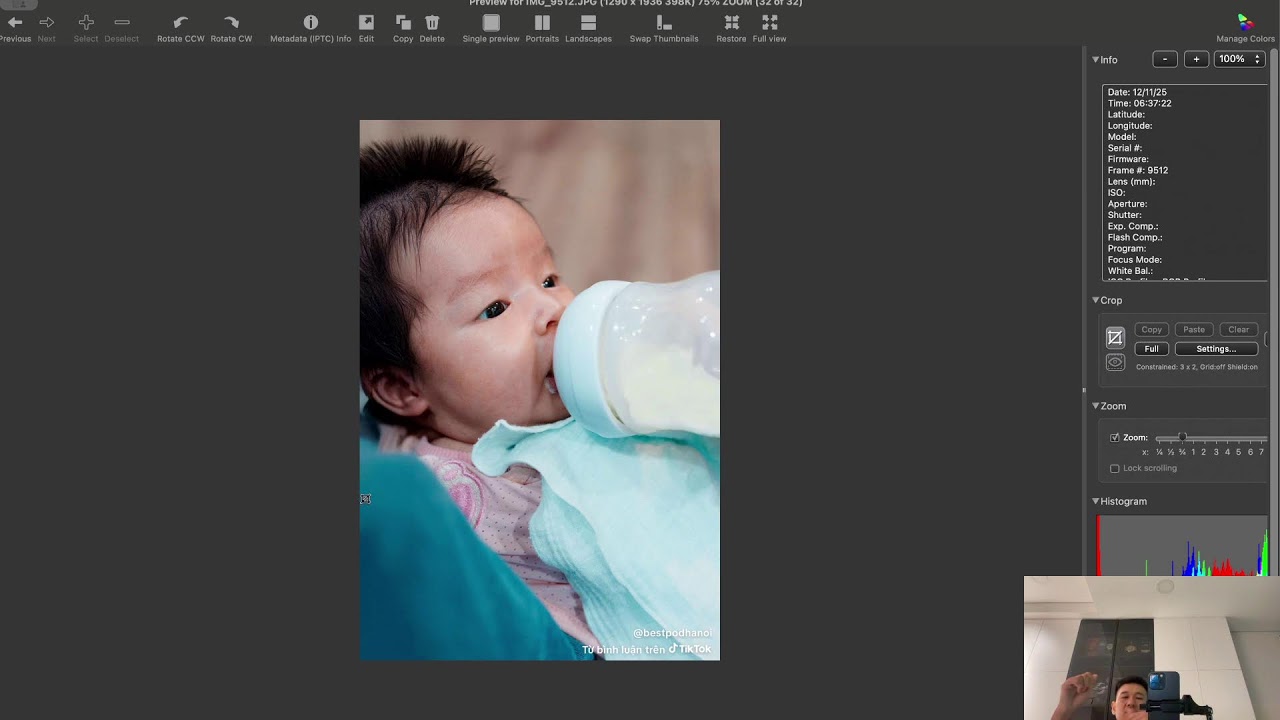Click 'Time: 06:37:22' in Info
1280x720 pixels.
1140,103
